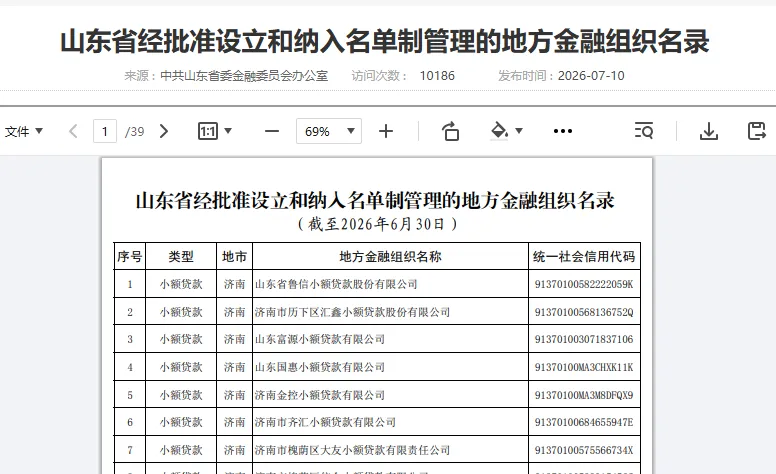776x474 pixels.
Task: Expand the highlight color dropdown arrow
Action: [x=519, y=131]
